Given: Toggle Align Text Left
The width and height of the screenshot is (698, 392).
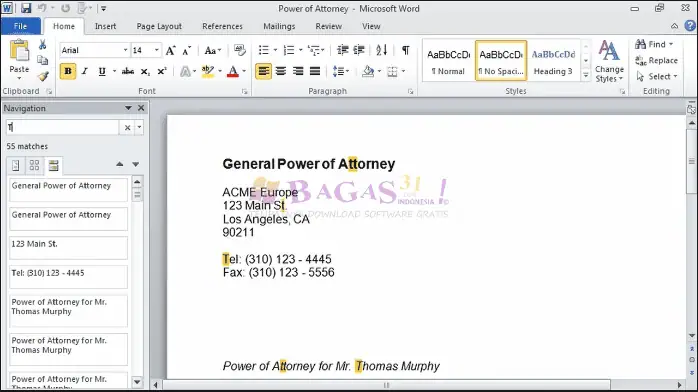Looking at the screenshot, I should tap(264, 71).
